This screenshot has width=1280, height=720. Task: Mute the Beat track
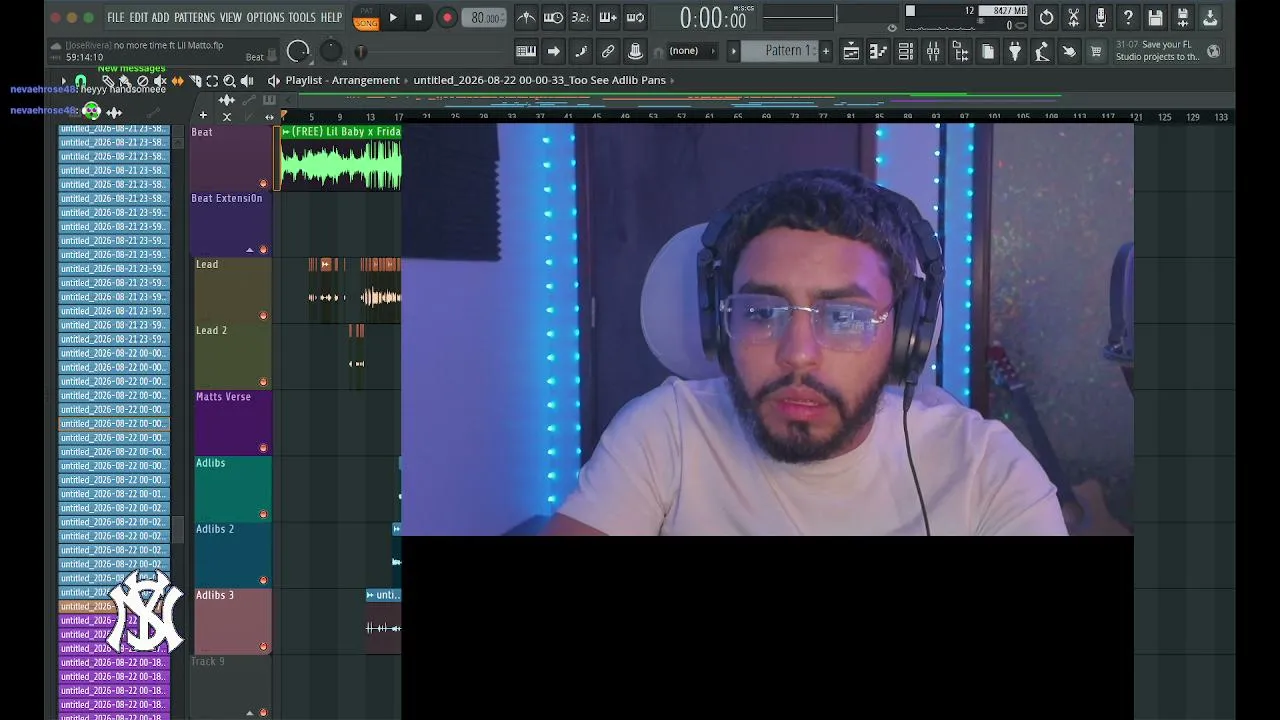point(263,184)
